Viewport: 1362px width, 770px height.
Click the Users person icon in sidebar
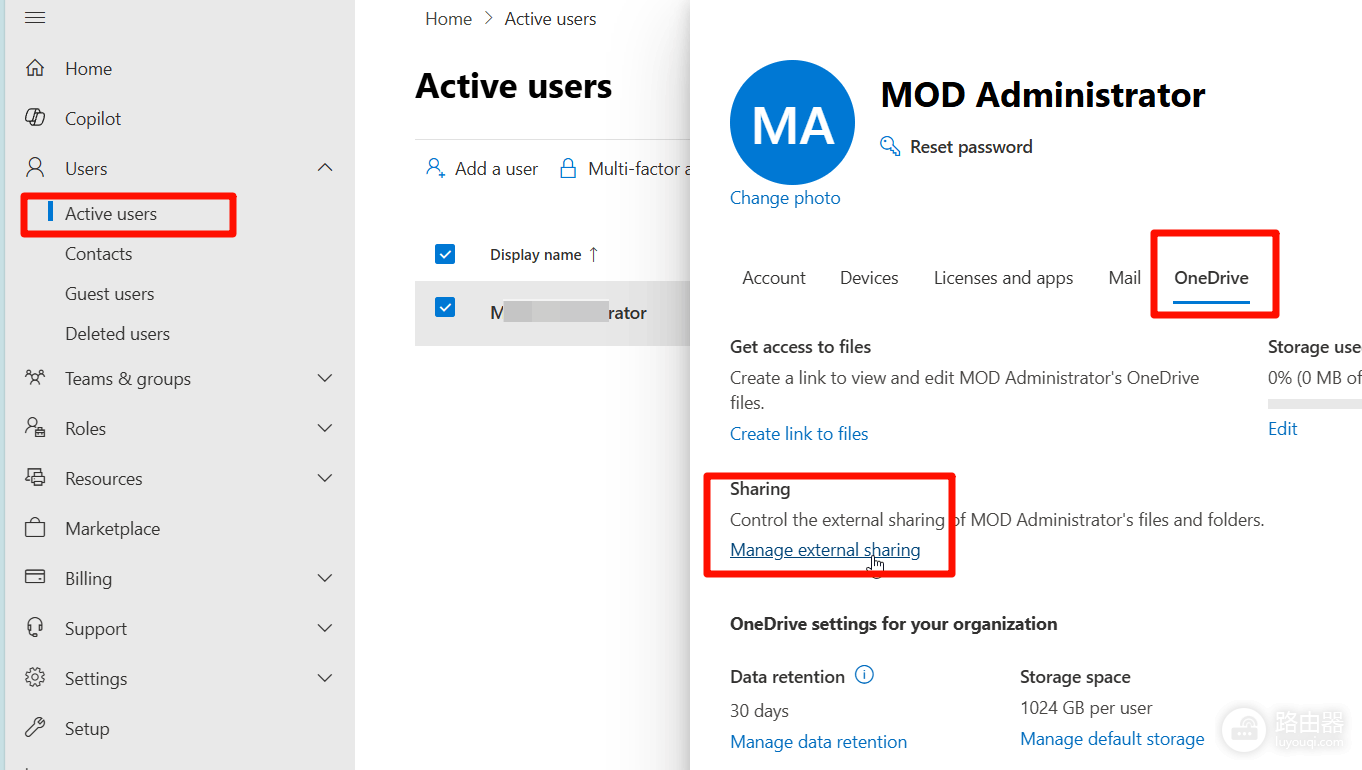(x=35, y=168)
